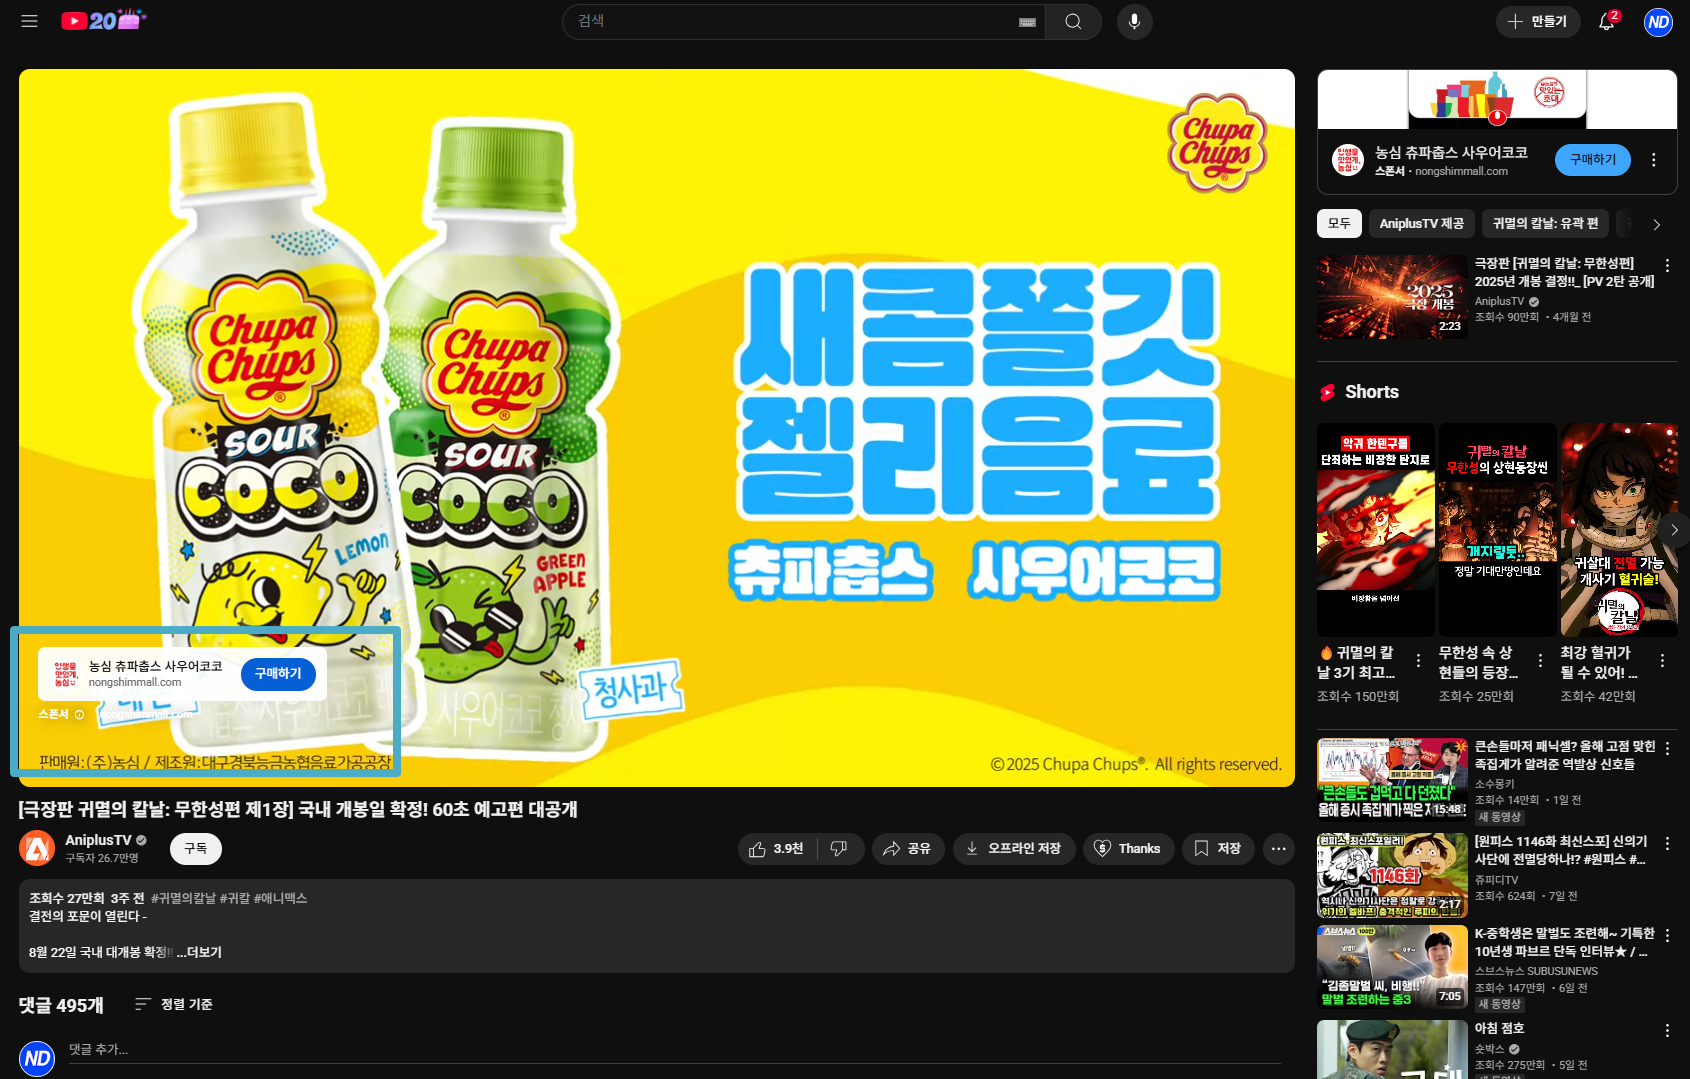Viewport: 1690px width, 1079px height.
Task: Click 구매하기 button on video ad overlay
Action: pos(278,674)
